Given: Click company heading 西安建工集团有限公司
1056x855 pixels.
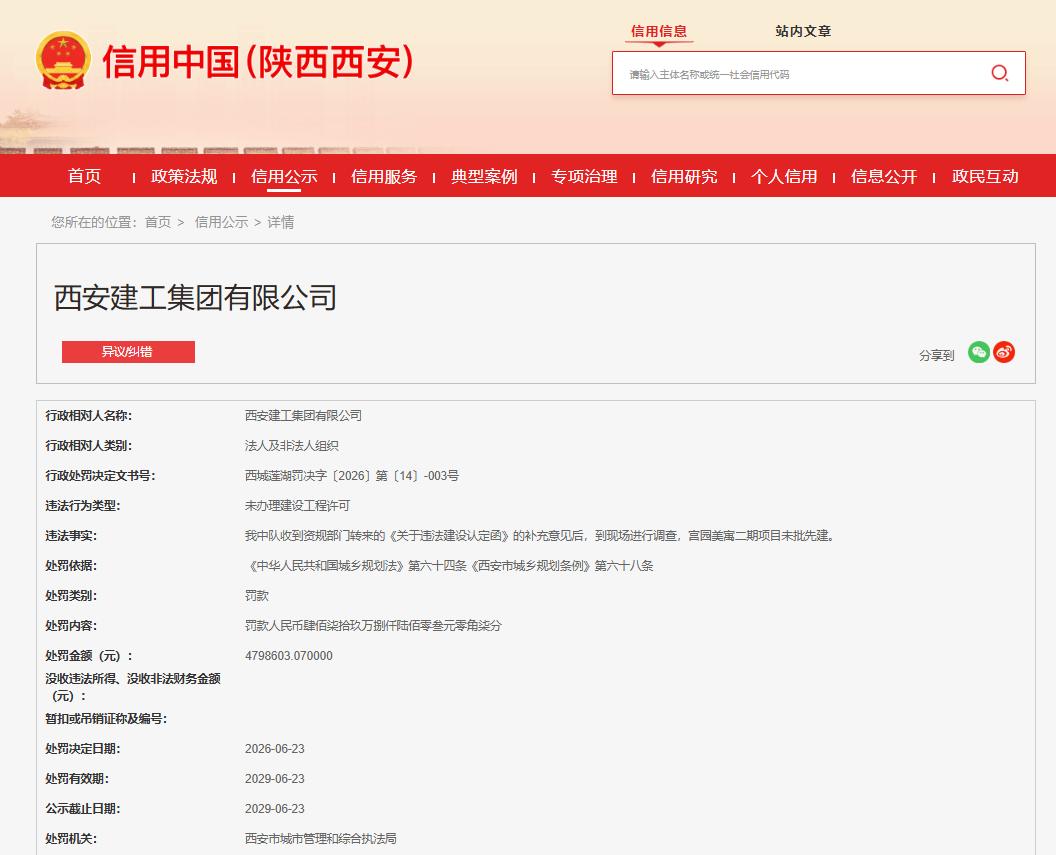Looking at the screenshot, I should pyautogui.click(x=195, y=298).
